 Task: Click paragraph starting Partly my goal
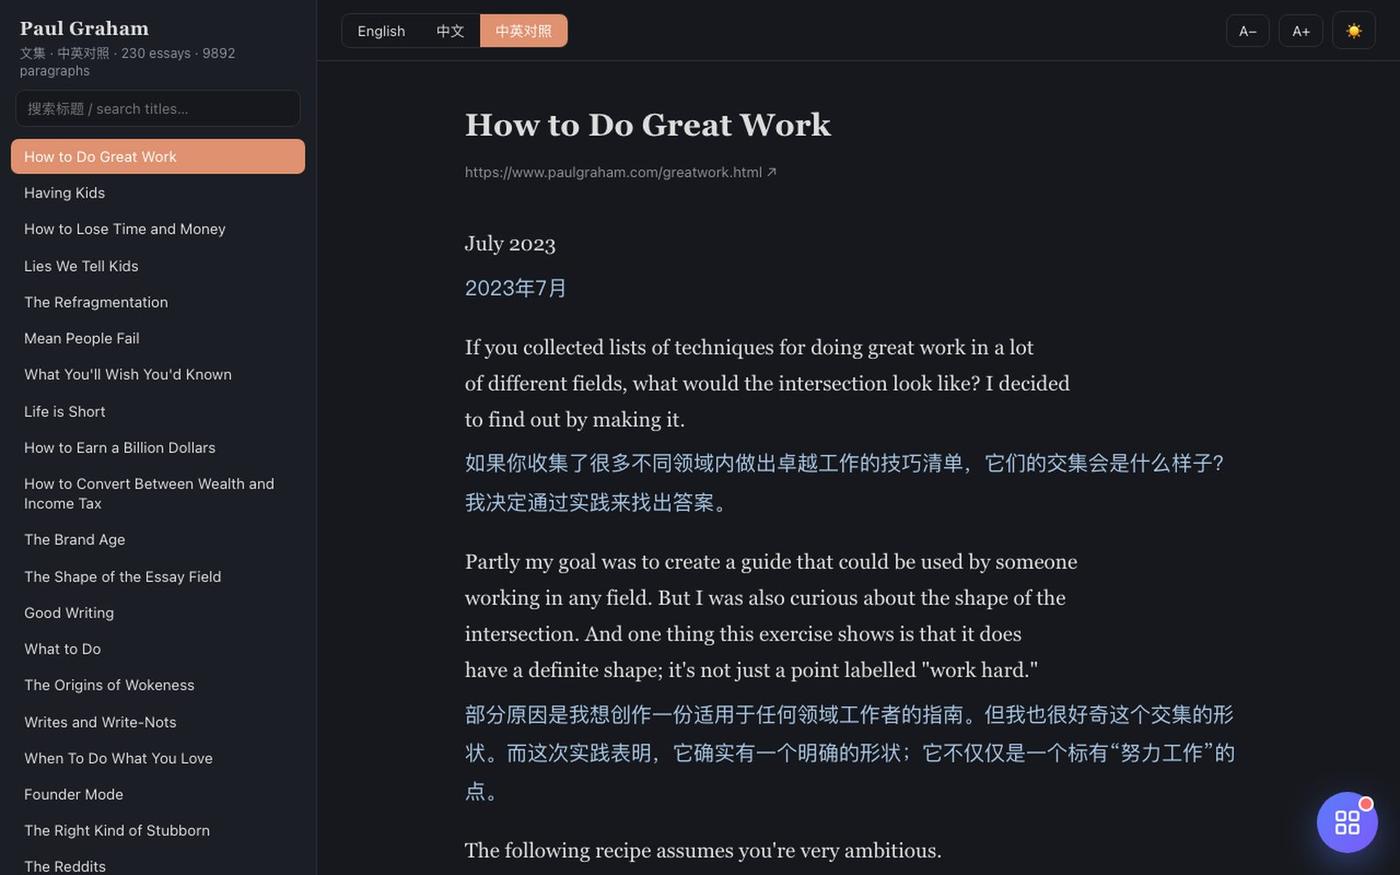click(771, 616)
